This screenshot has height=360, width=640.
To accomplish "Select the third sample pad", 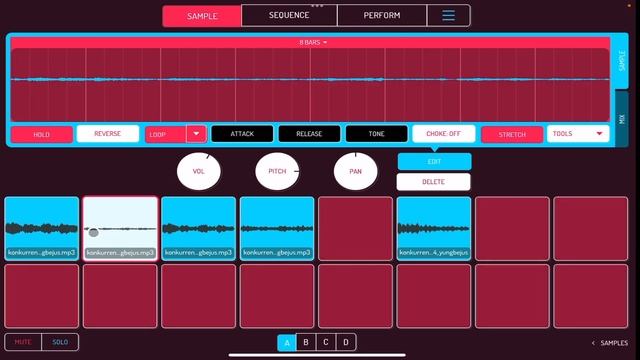I will pos(198,229).
